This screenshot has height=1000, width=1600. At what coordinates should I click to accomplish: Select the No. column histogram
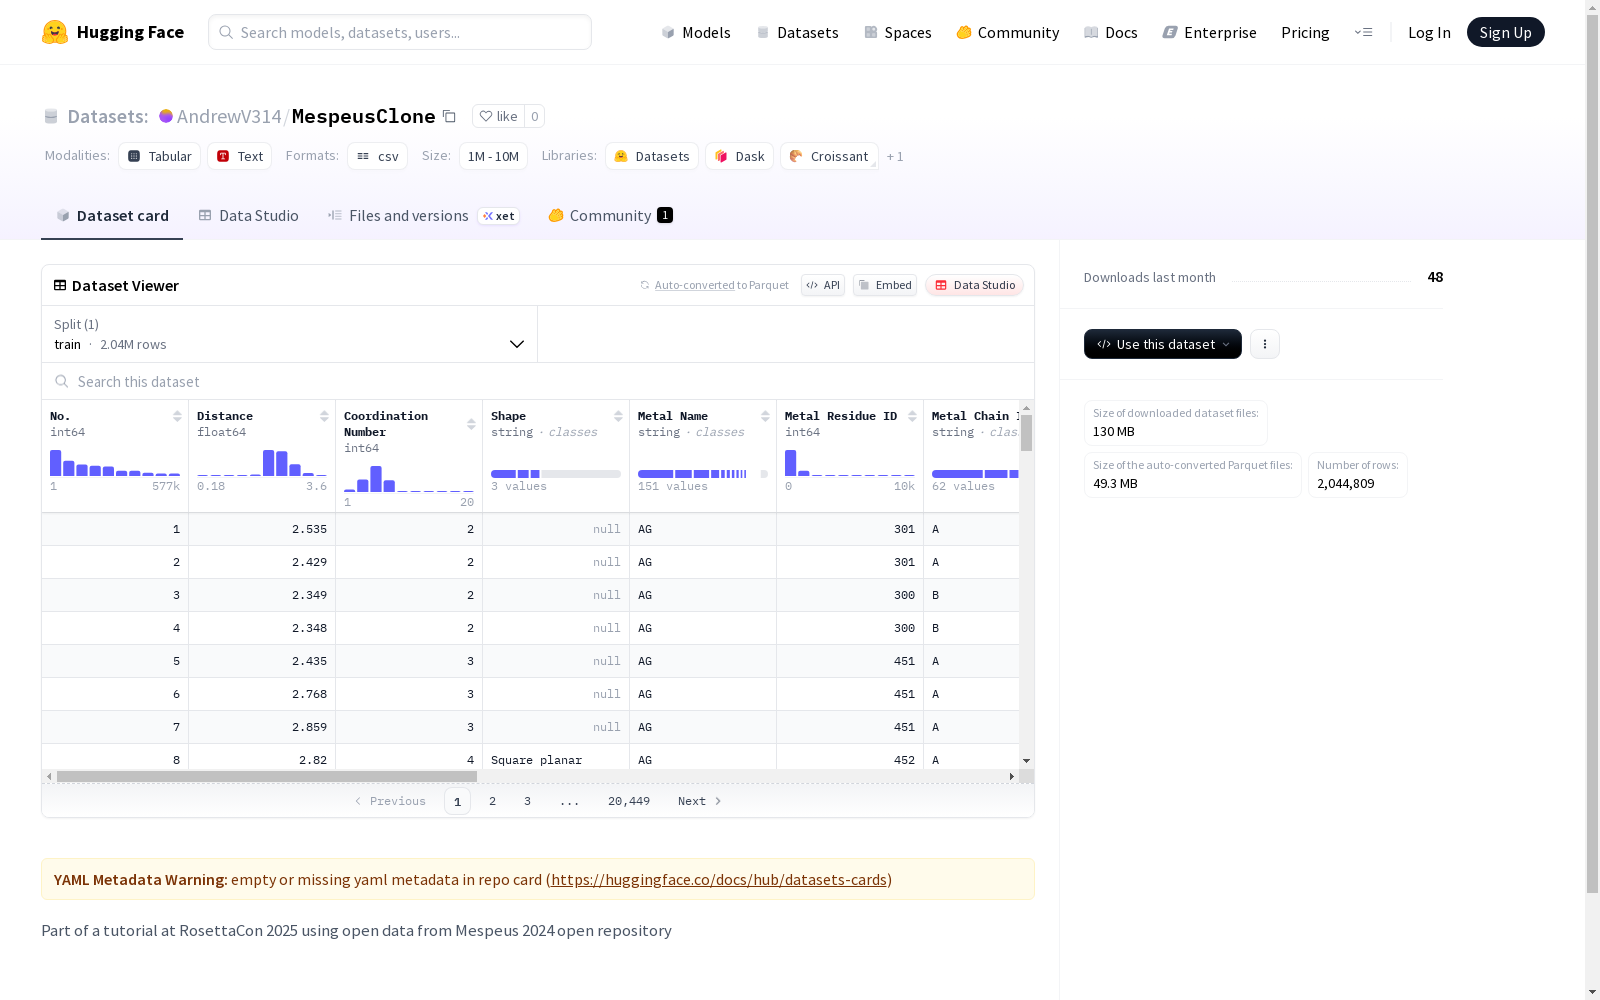tap(115, 463)
